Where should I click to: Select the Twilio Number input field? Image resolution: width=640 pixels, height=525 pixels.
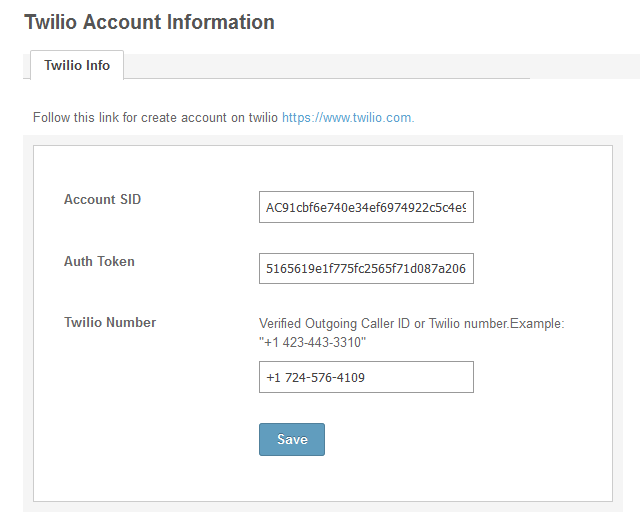pyautogui.click(x=366, y=377)
